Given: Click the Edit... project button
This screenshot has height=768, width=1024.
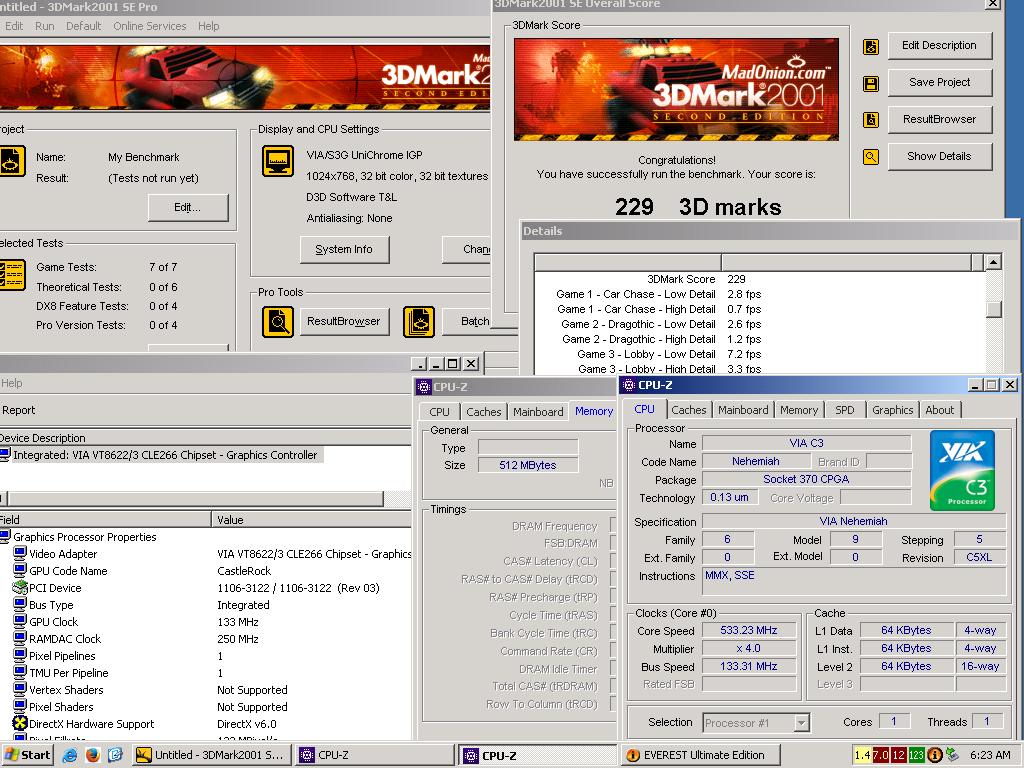Looking at the screenshot, I should click(188, 208).
